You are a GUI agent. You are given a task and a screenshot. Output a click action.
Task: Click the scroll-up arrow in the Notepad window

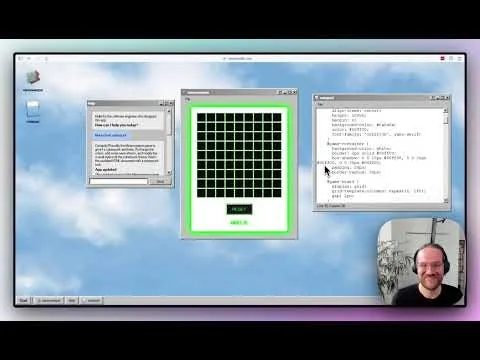446,110
